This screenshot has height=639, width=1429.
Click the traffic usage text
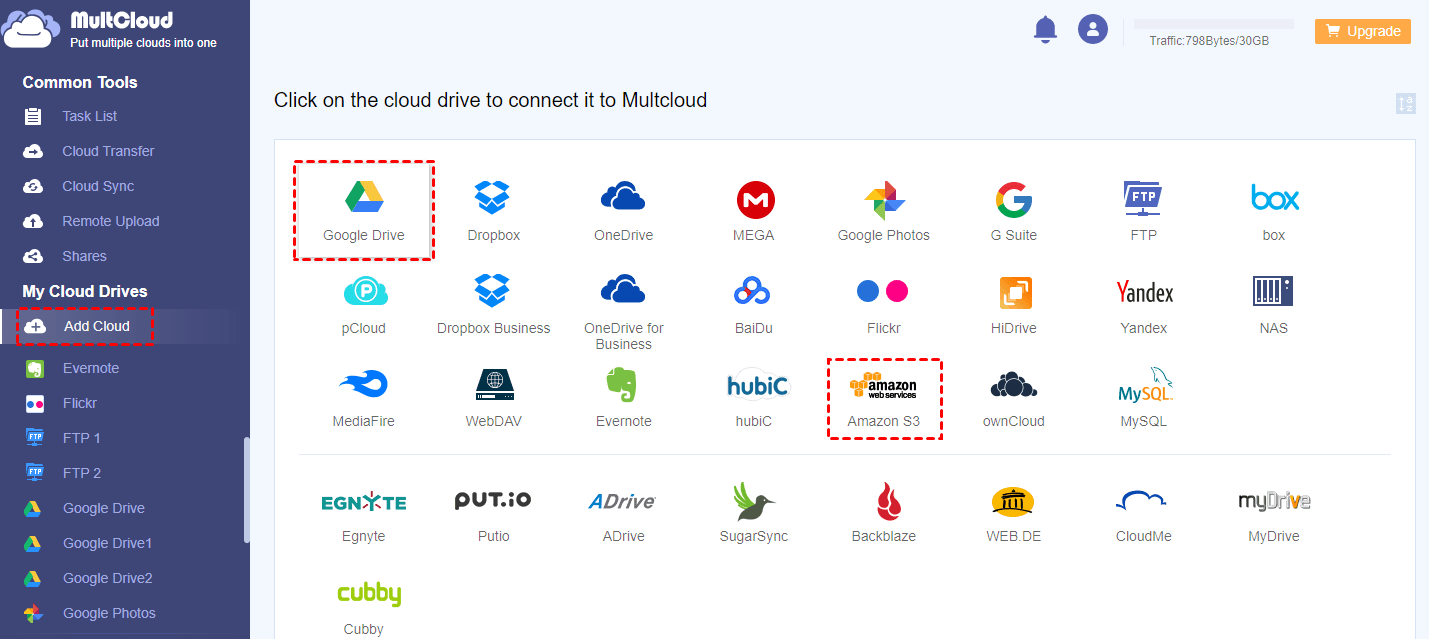pyautogui.click(x=1209, y=41)
